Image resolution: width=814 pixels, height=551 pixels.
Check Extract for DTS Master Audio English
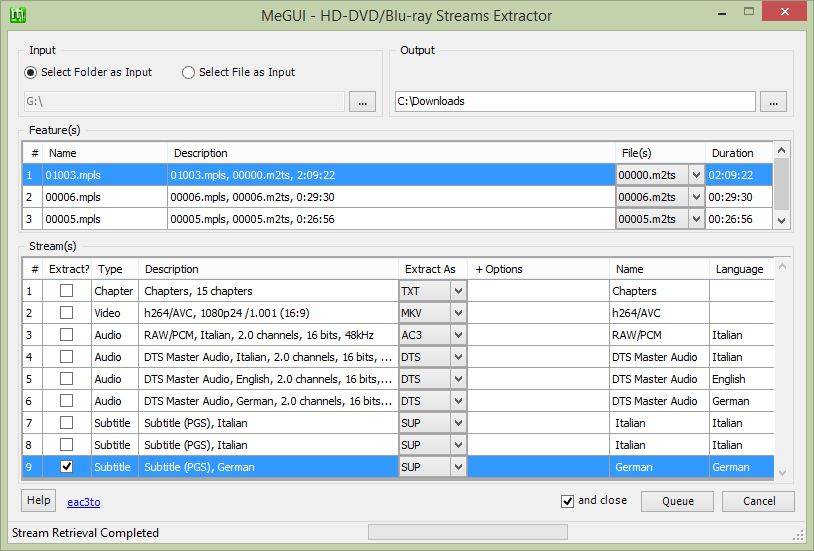click(x=66, y=379)
